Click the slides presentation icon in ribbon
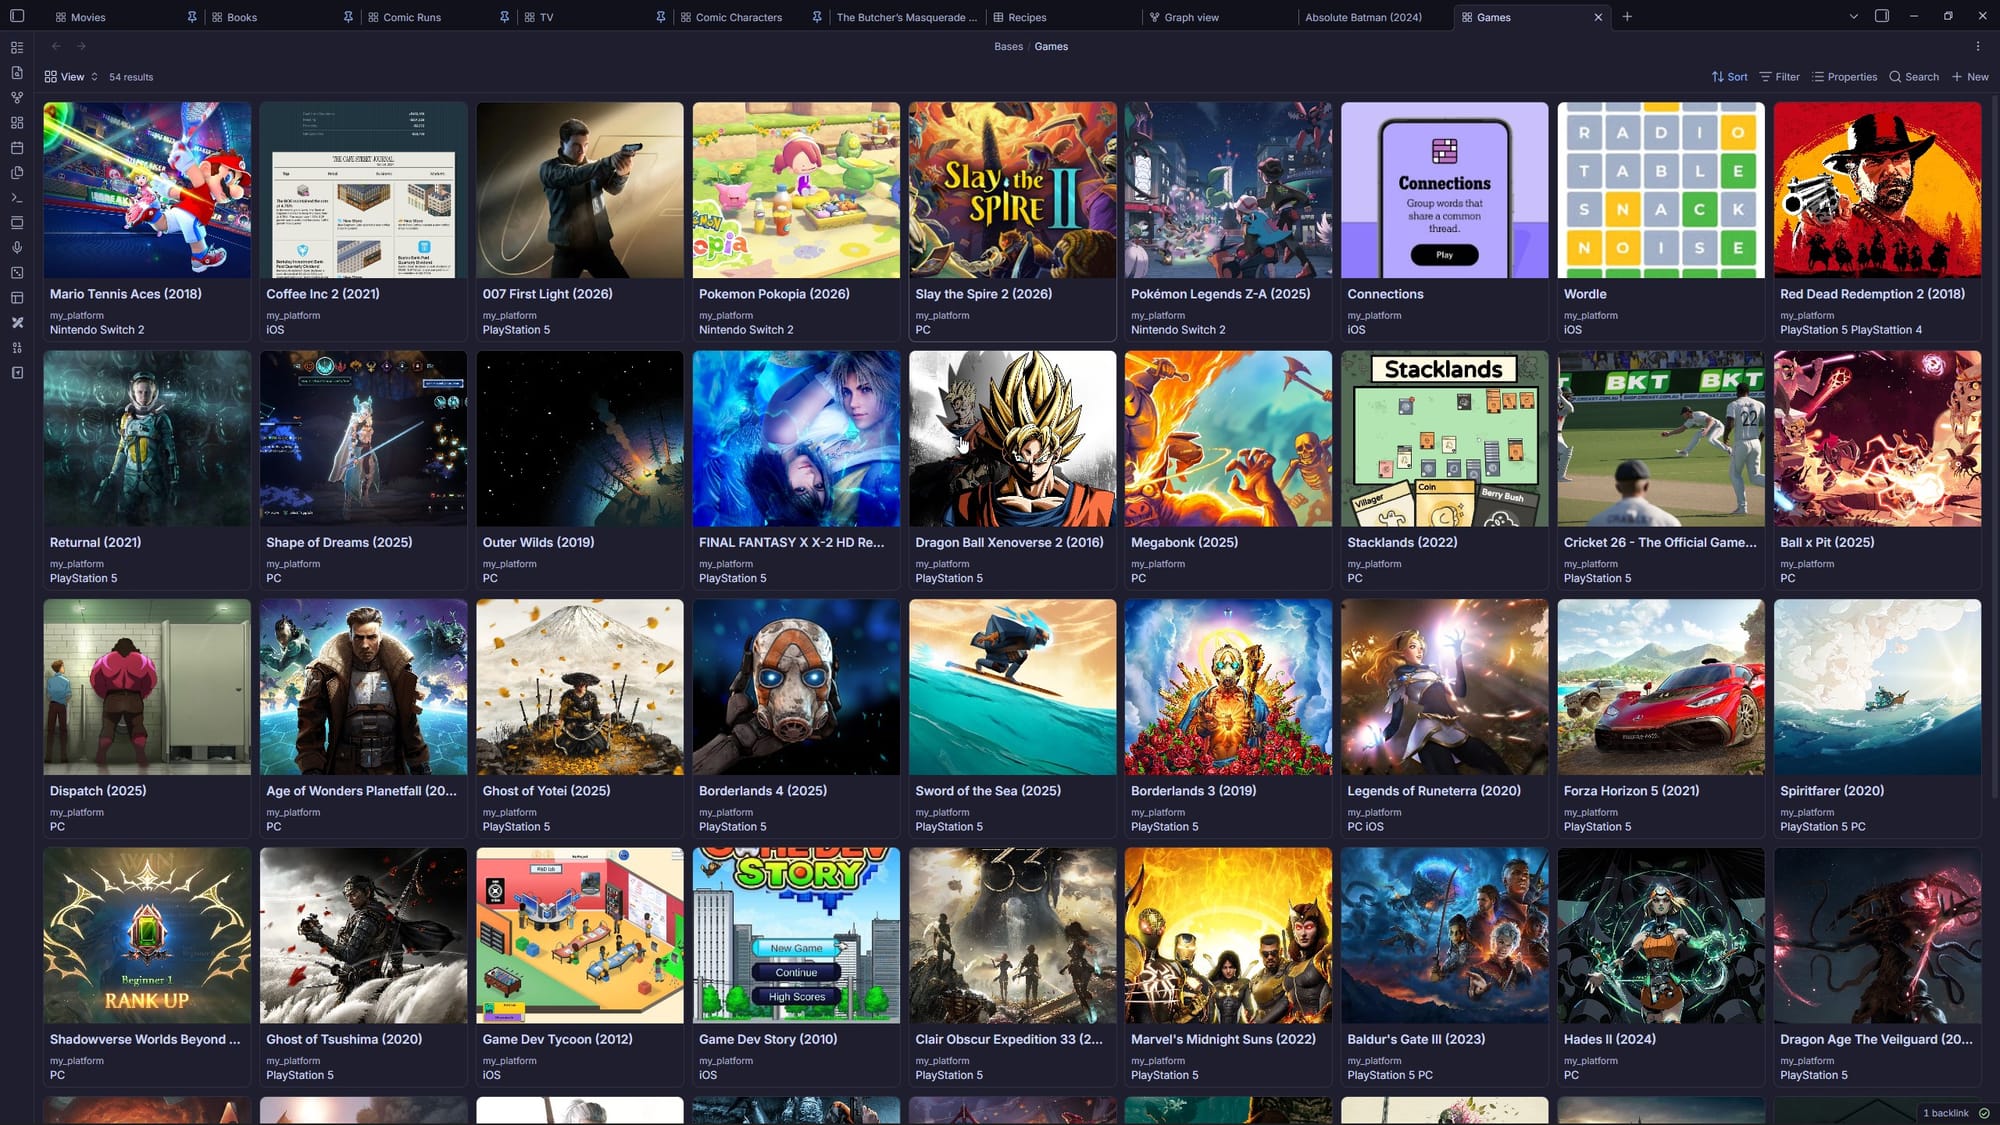The height and width of the screenshot is (1125, 2000). click(17, 223)
